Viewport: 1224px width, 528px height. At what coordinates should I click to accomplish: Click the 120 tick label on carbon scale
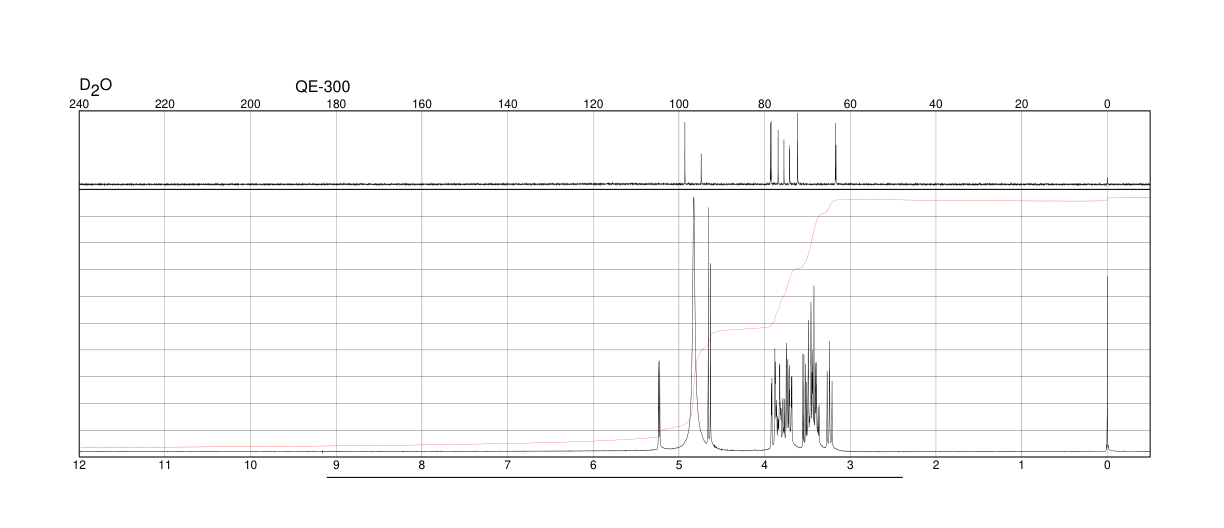tap(593, 104)
